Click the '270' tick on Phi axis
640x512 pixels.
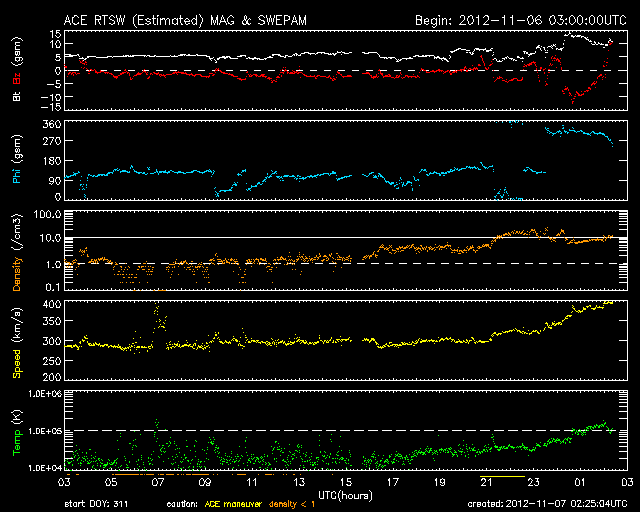(52, 141)
